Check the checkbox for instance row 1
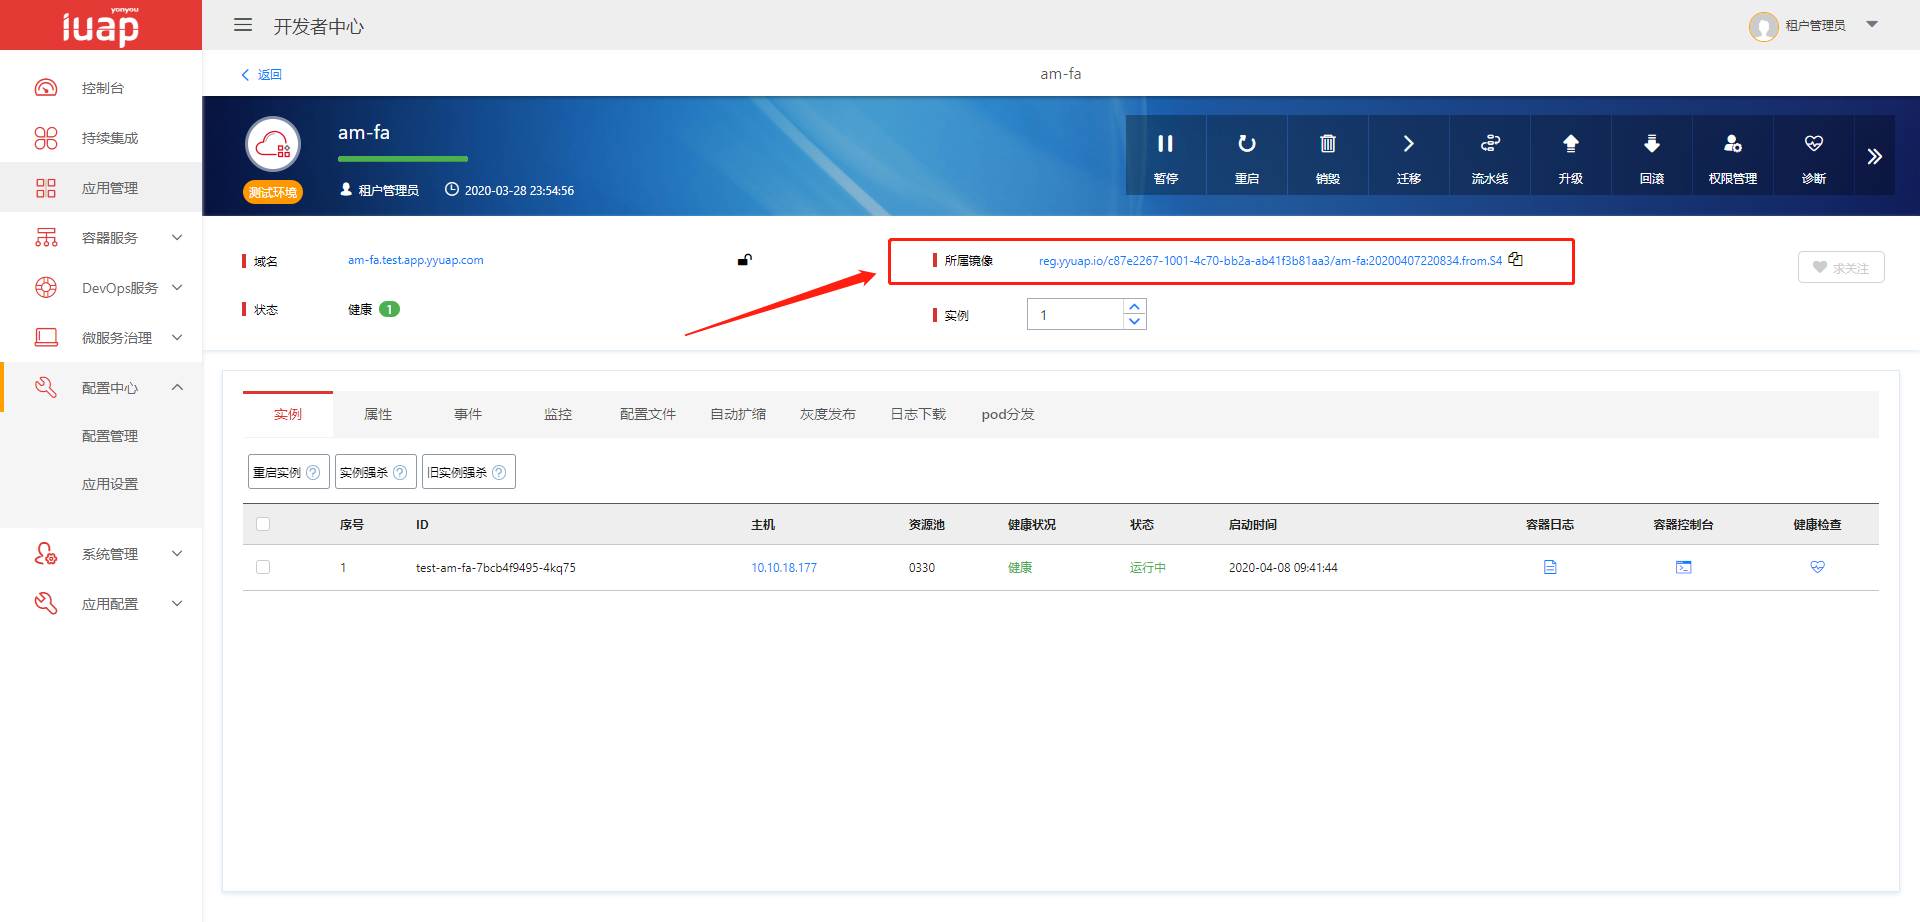 point(263,567)
